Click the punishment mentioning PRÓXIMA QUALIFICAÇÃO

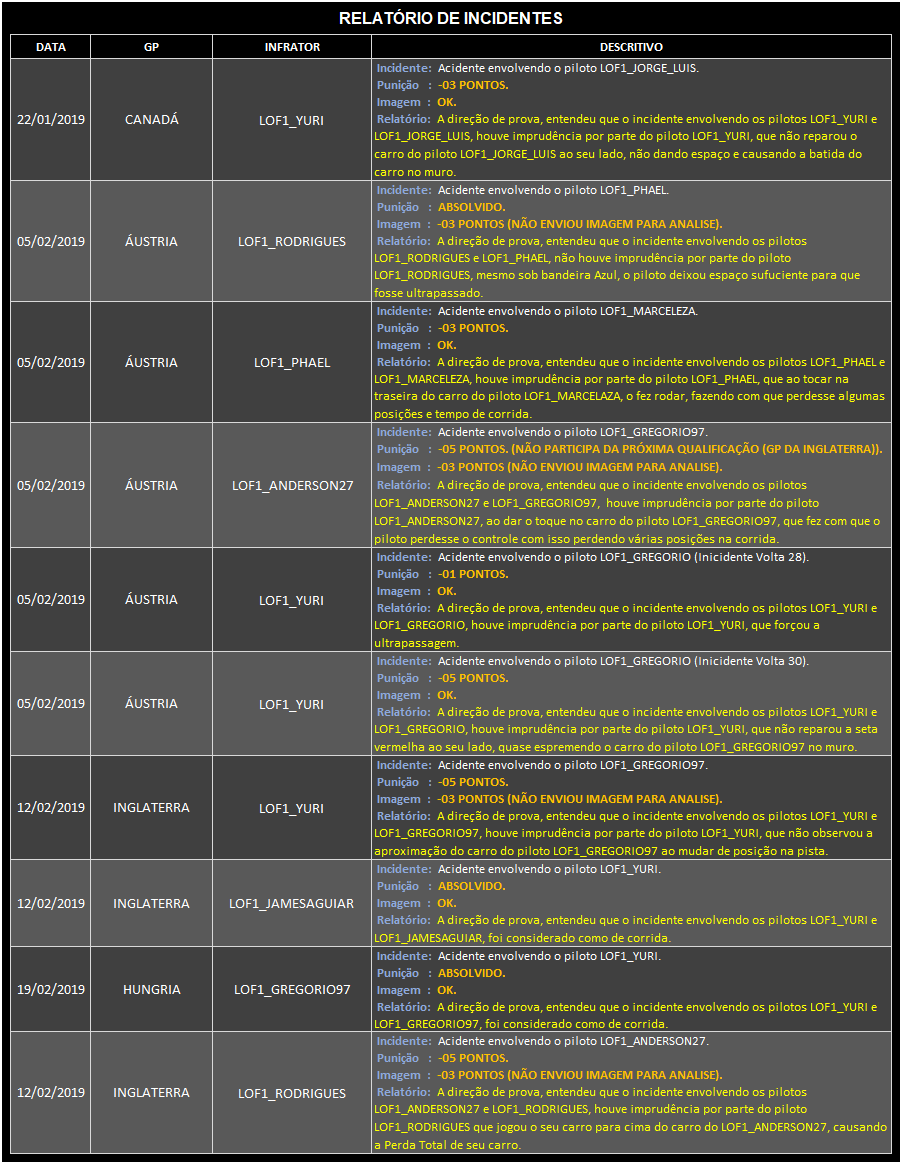pyautogui.click(x=660, y=449)
